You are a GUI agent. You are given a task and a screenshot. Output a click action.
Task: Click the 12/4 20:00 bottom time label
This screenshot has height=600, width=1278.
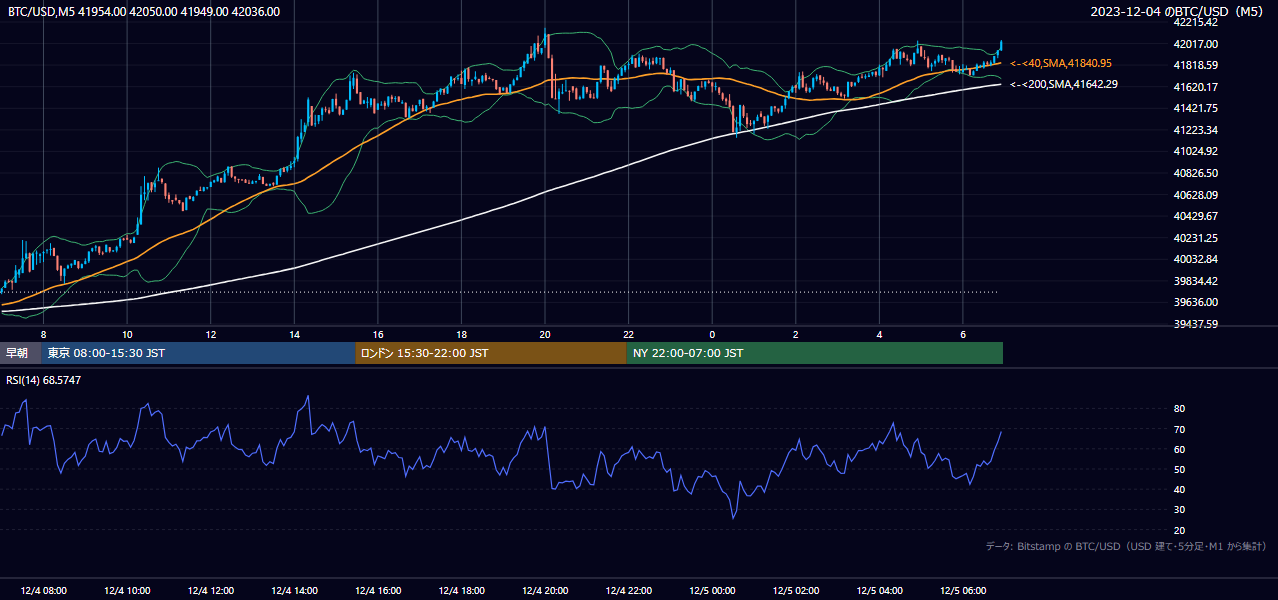[545, 591]
